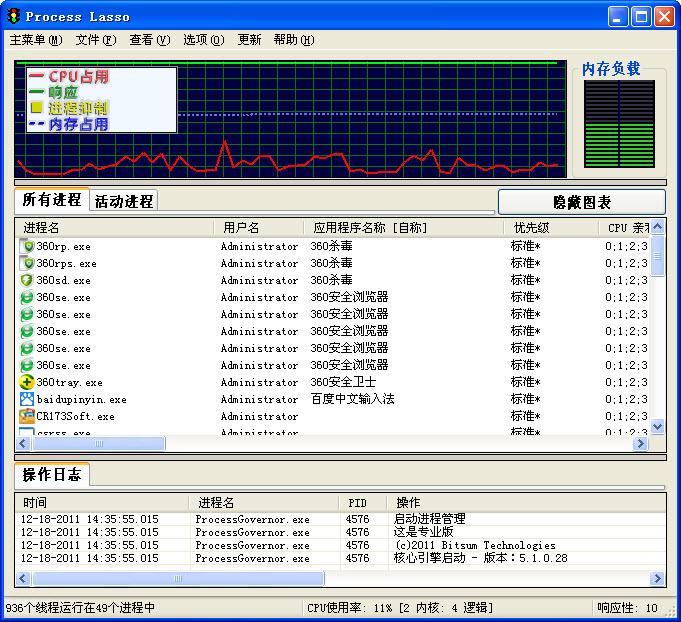Click the 360rps.exe shield icon
The height and width of the screenshot is (622, 681).
pyautogui.click(x=27, y=263)
